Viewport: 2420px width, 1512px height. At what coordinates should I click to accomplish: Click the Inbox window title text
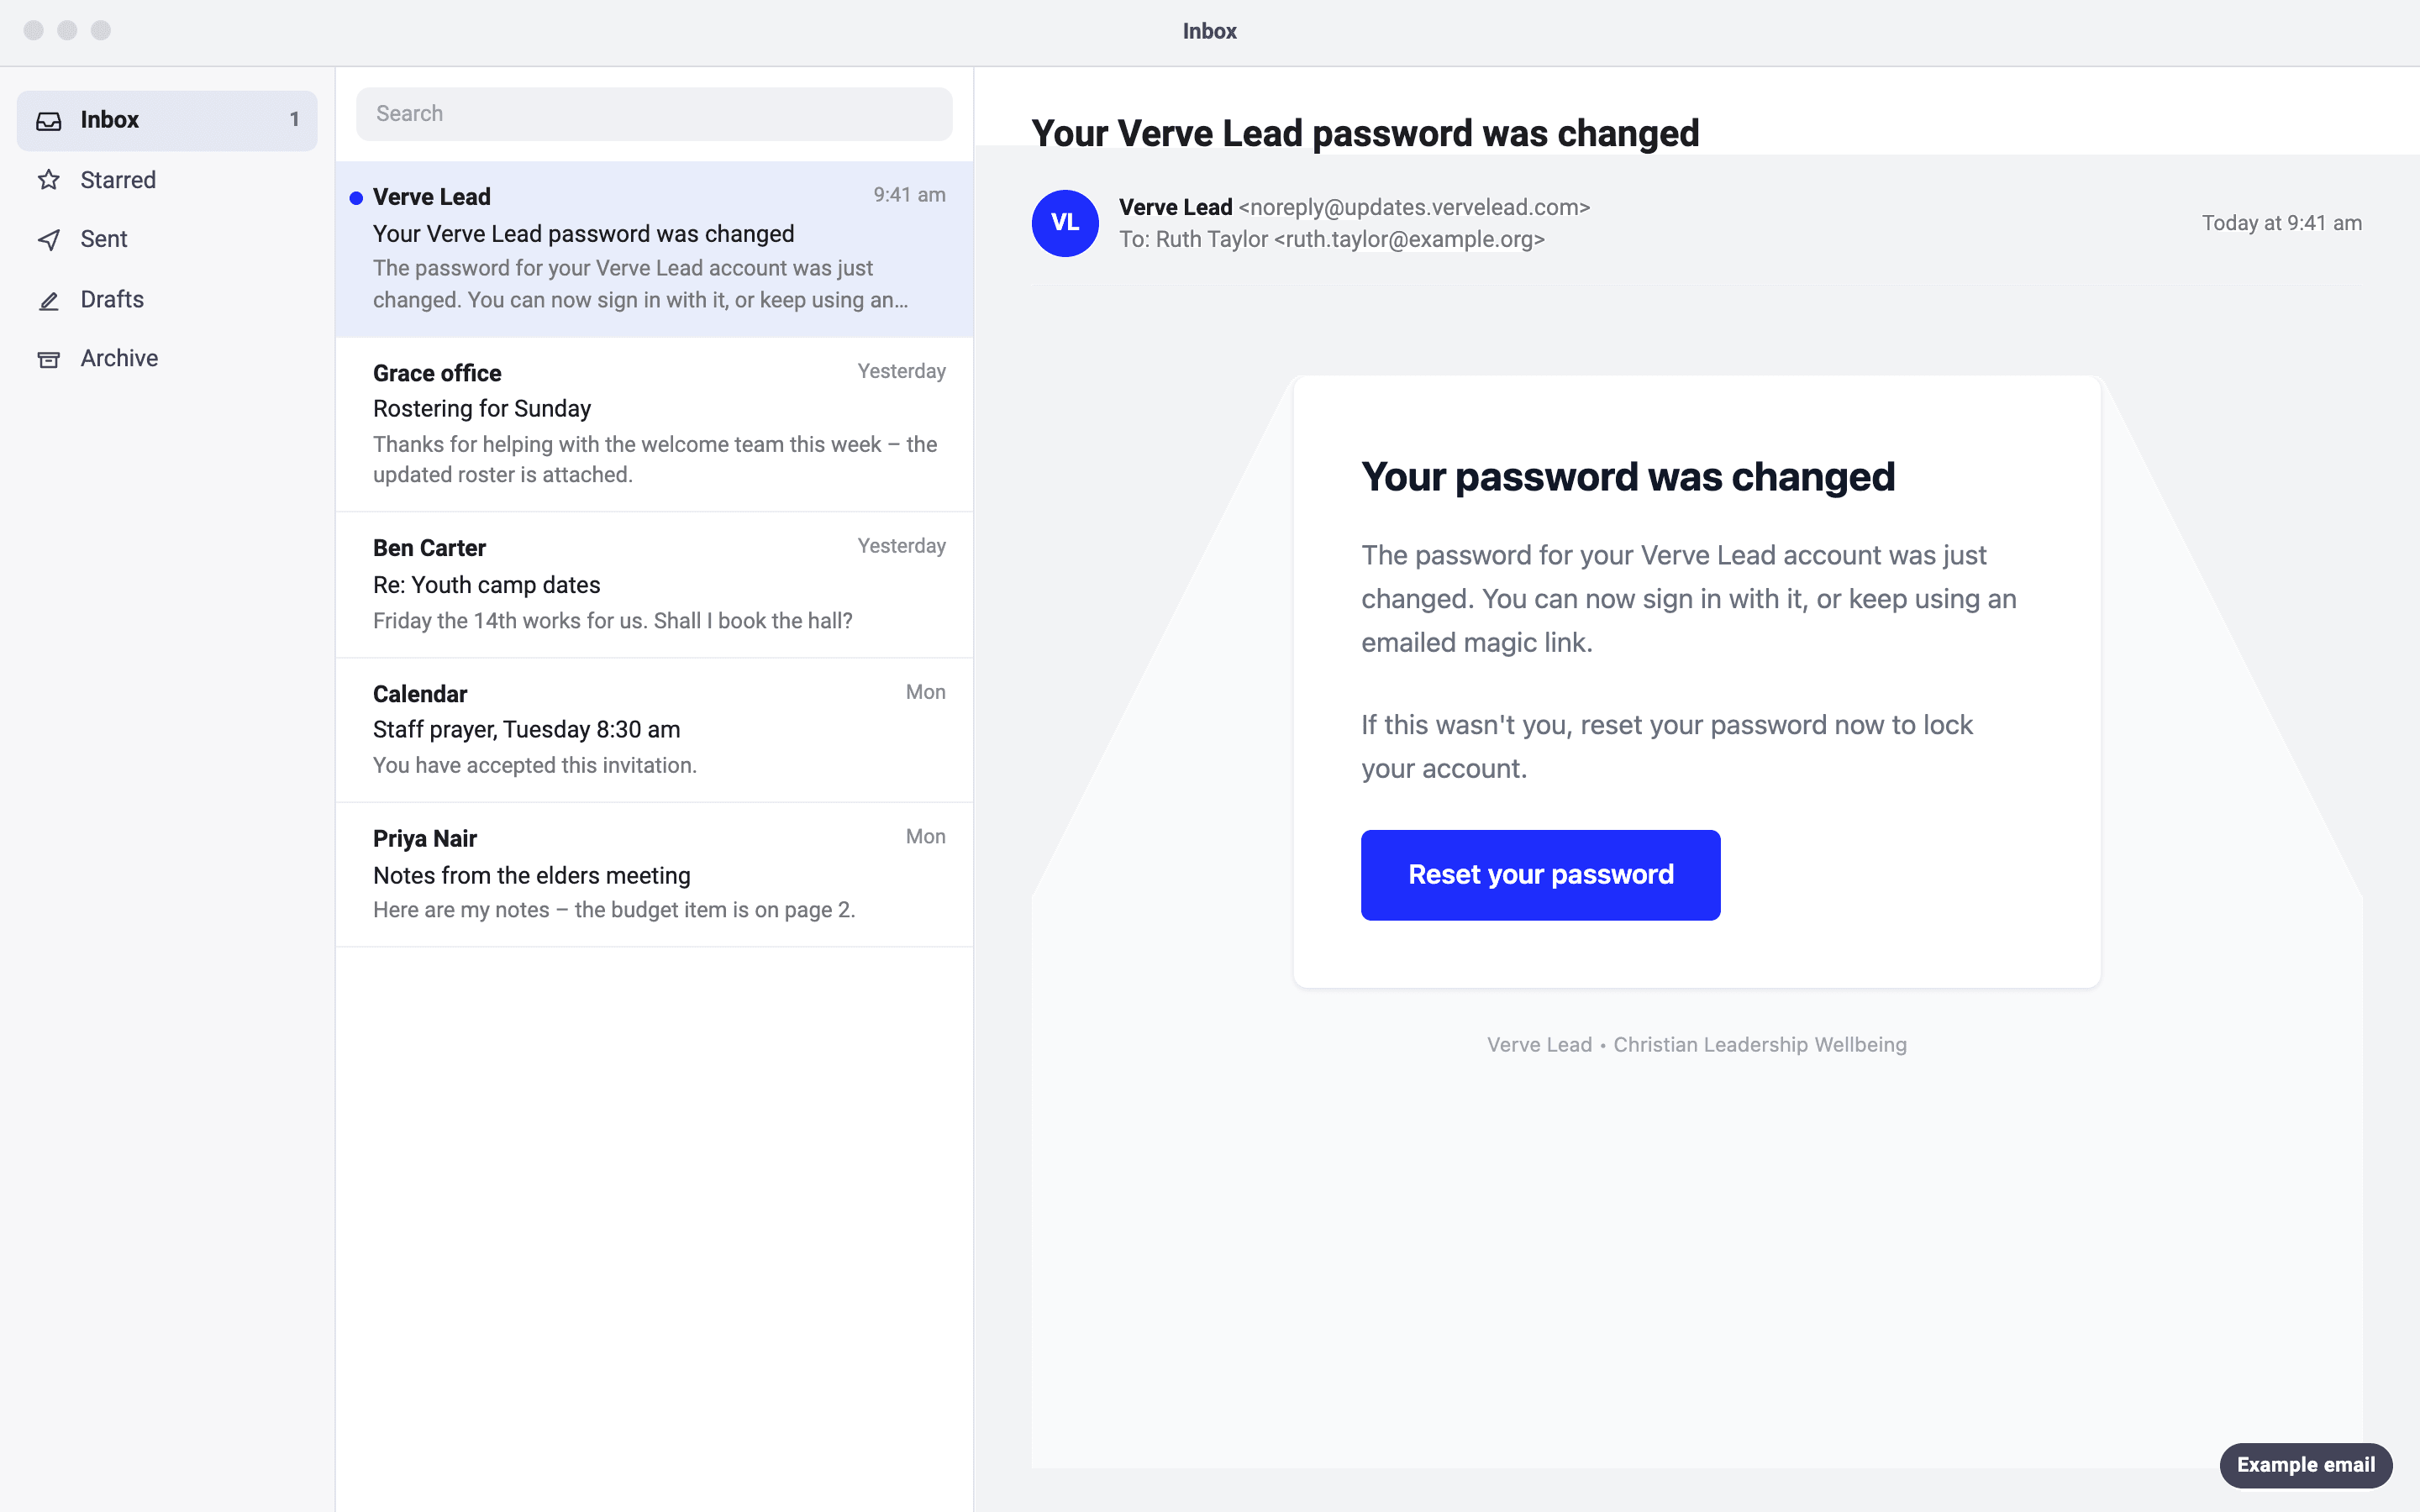1210,31
